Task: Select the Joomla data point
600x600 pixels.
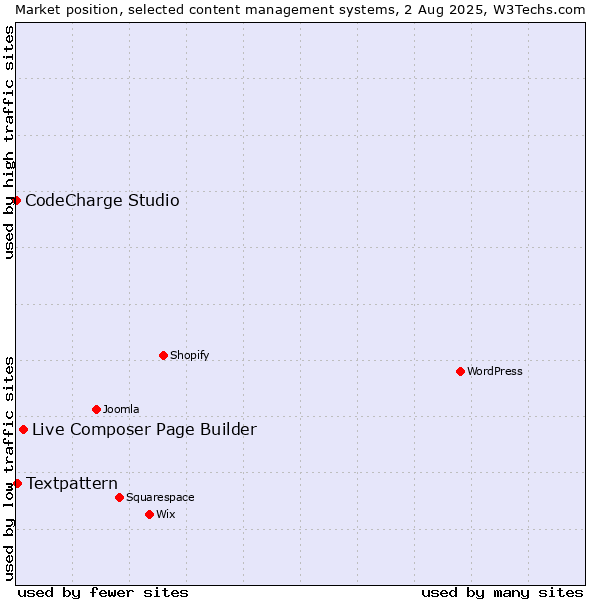Action: 96,409
